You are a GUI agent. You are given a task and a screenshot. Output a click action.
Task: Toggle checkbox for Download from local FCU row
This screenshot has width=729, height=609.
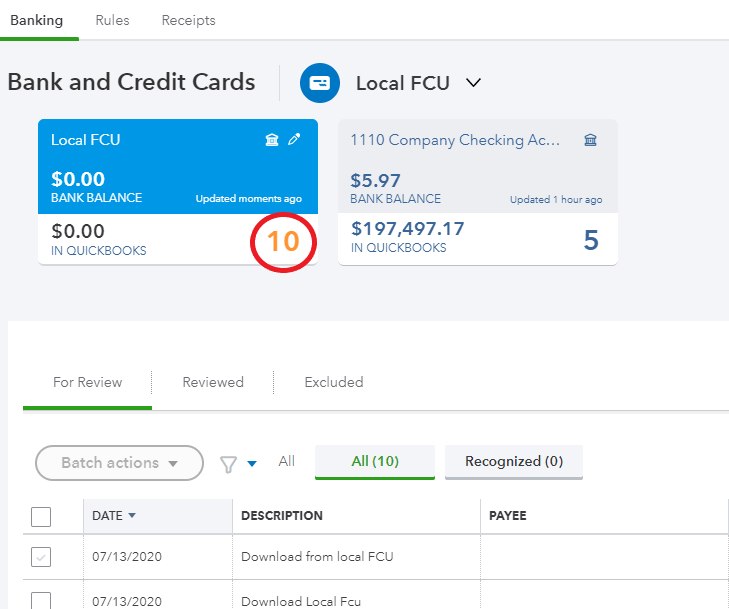41,557
